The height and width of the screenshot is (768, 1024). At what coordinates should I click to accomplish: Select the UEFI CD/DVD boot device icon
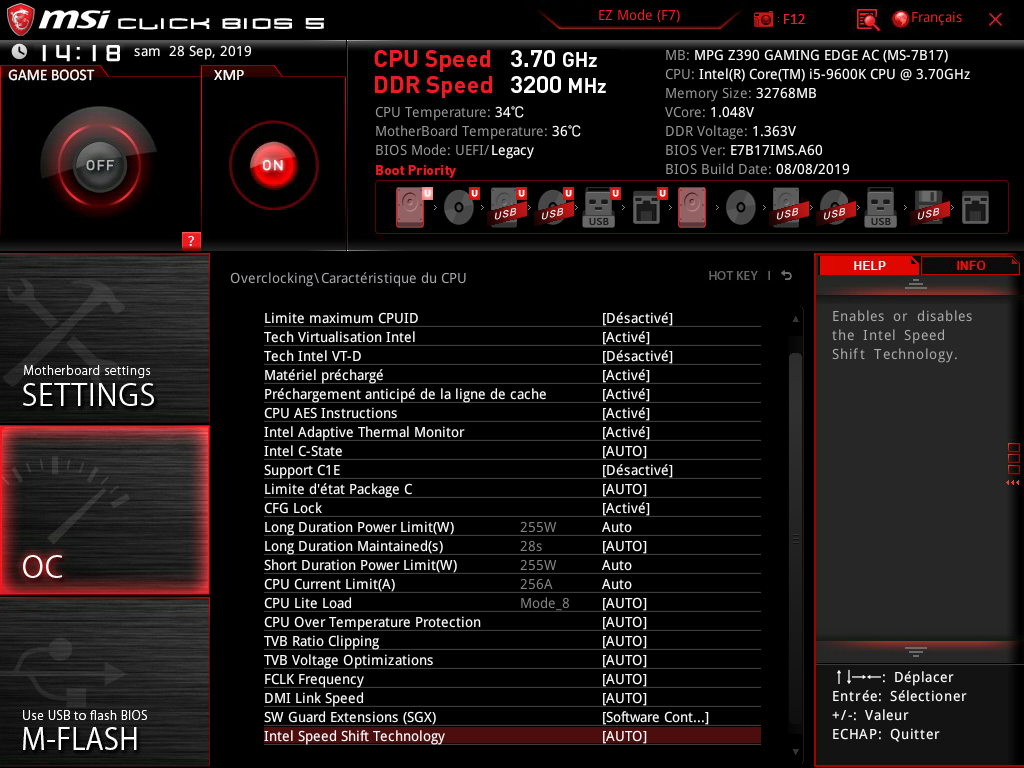coord(460,207)
